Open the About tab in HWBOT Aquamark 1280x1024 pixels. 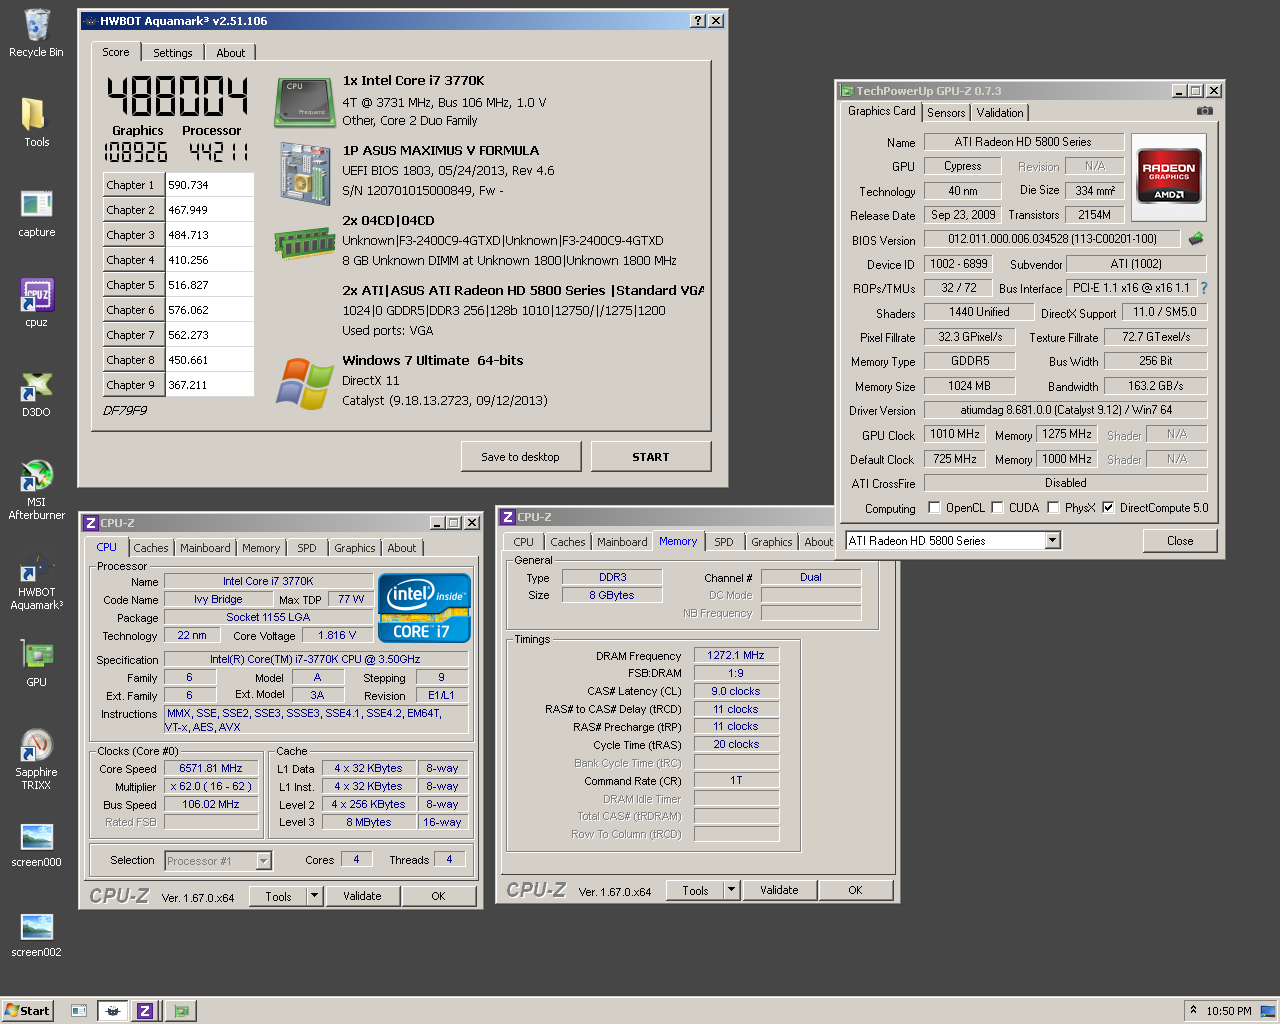point(230,53)
